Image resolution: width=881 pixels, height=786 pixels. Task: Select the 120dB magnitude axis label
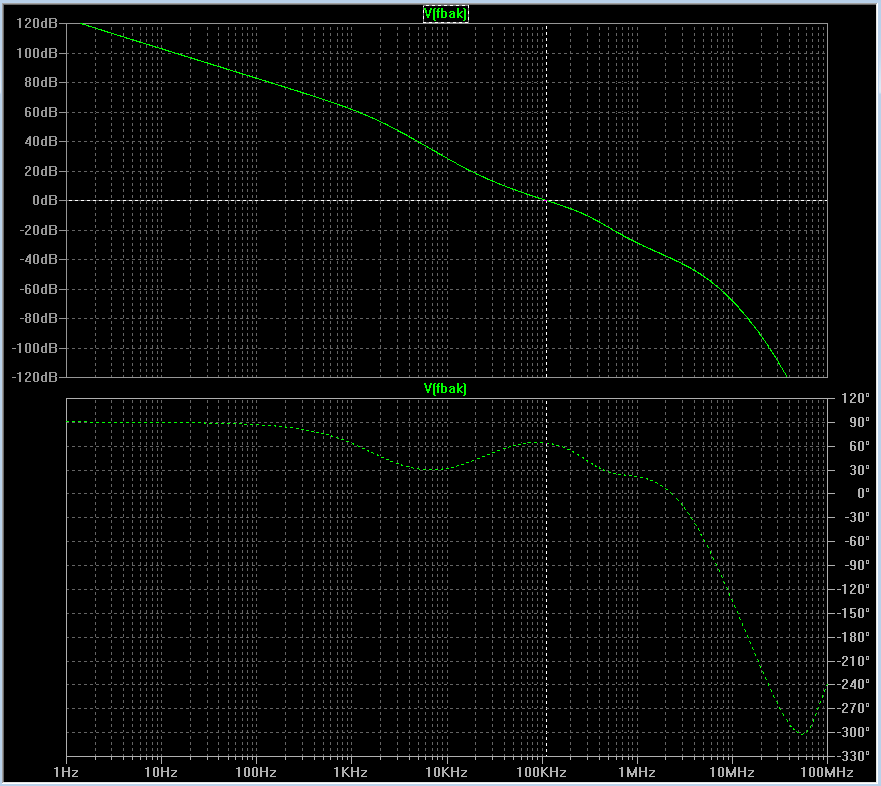[x=37, y=24]
